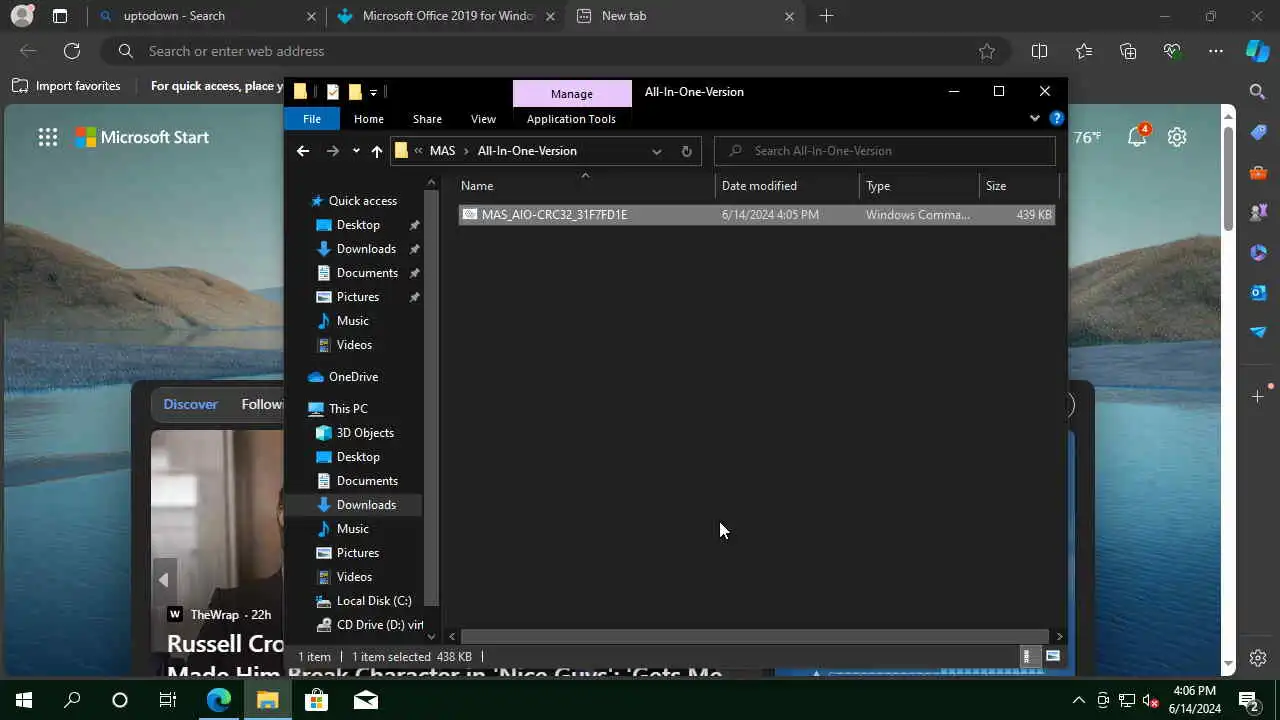
Task: Click MAS in the address breadcrumb
Action: (x=442, y=151)
